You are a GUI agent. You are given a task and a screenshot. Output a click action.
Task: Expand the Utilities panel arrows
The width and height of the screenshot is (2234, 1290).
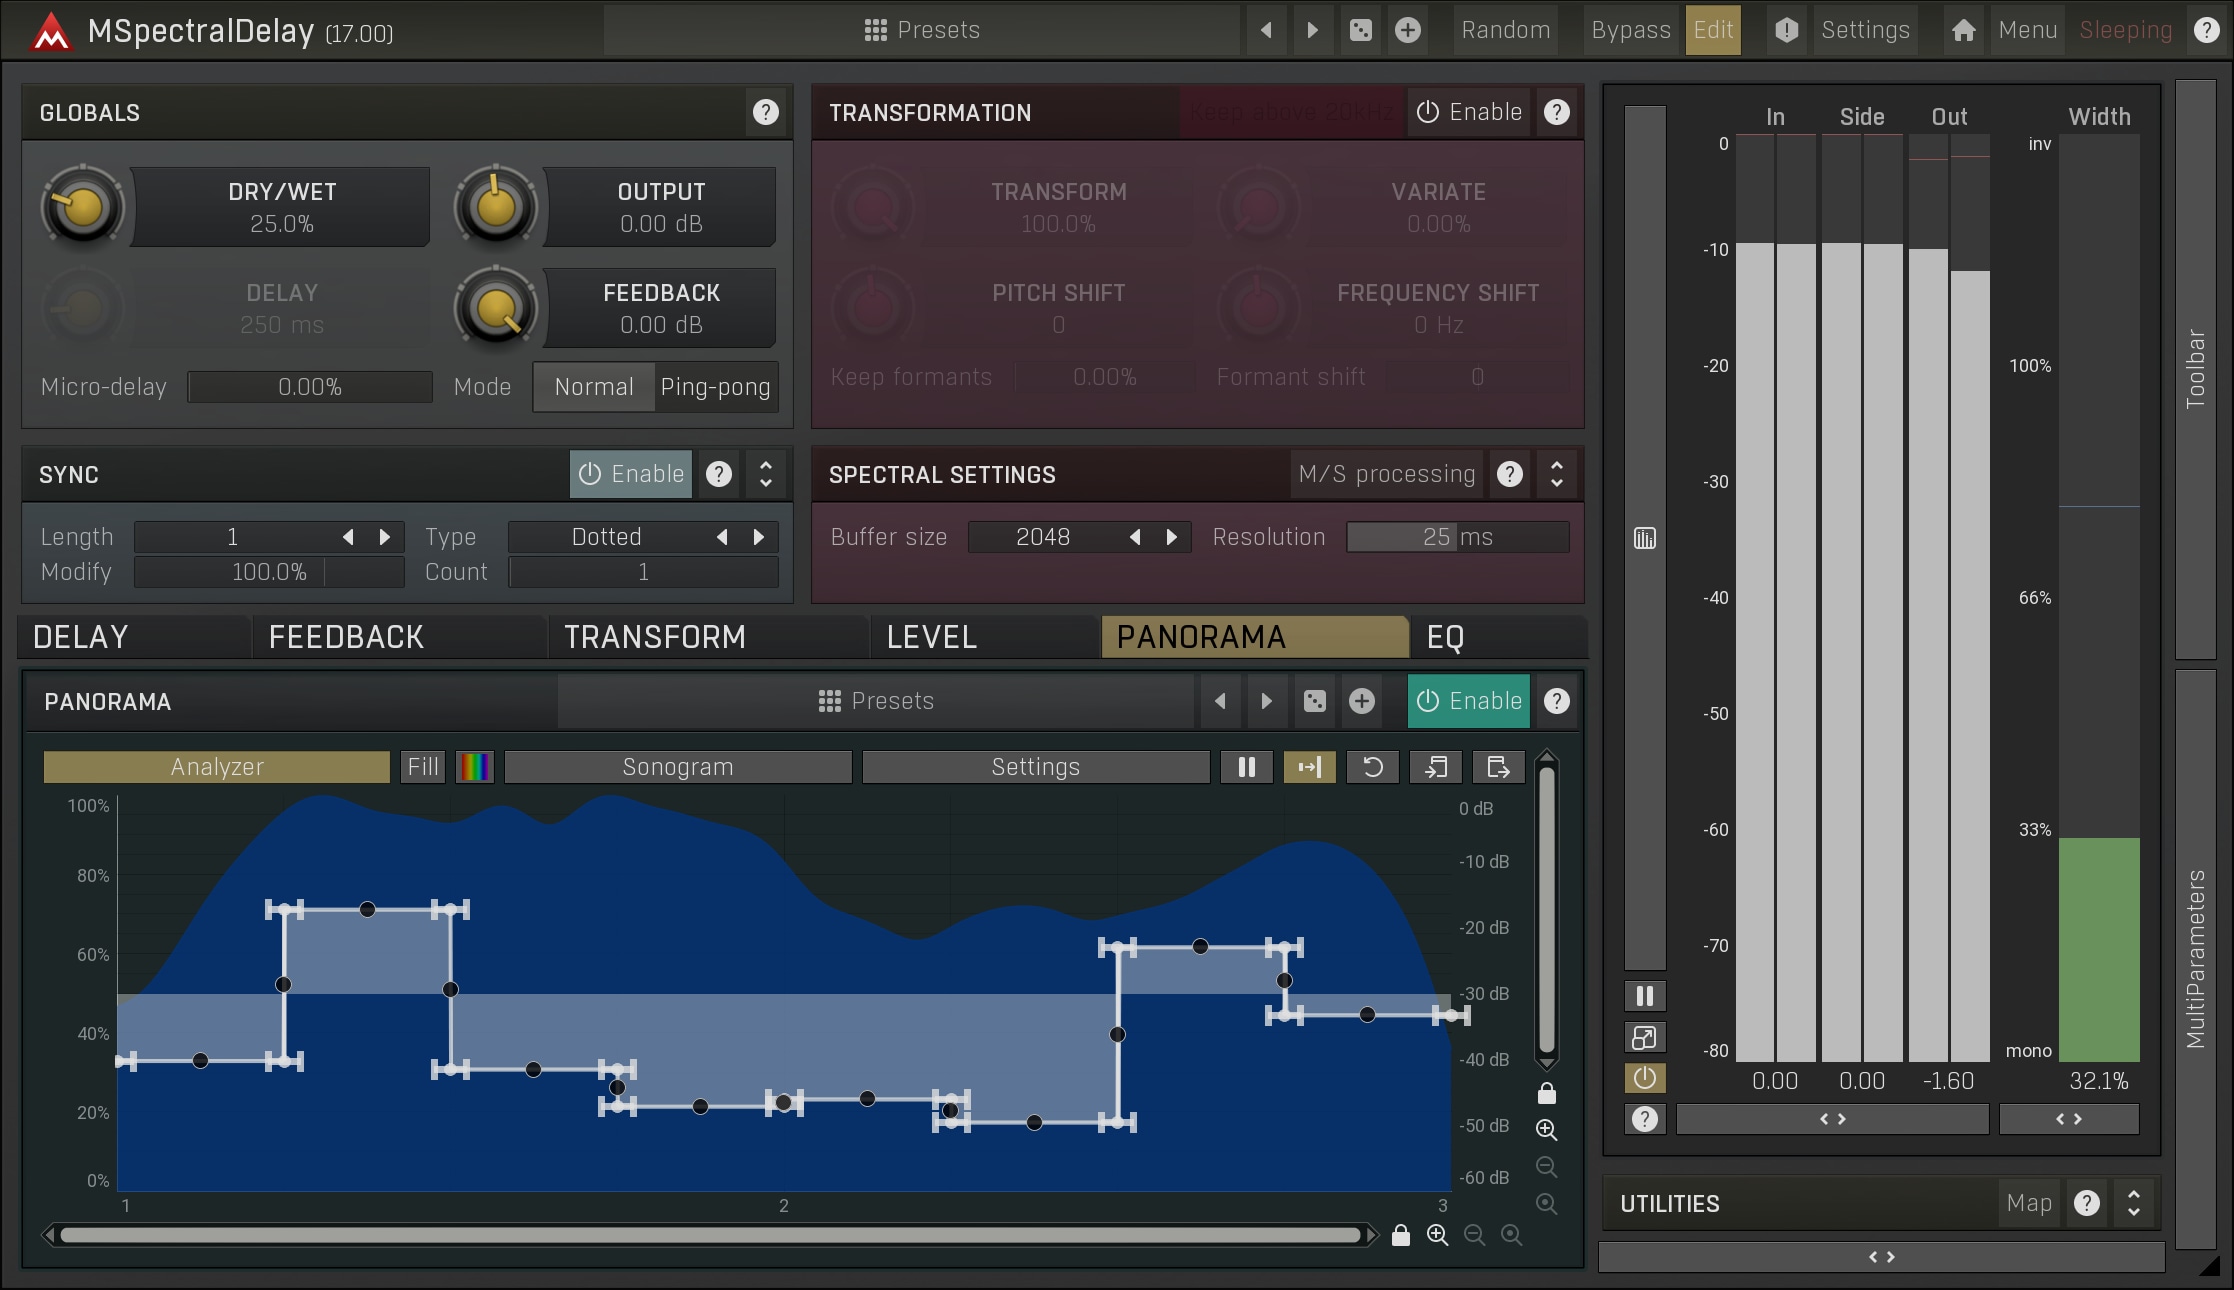[2133, 1203]
